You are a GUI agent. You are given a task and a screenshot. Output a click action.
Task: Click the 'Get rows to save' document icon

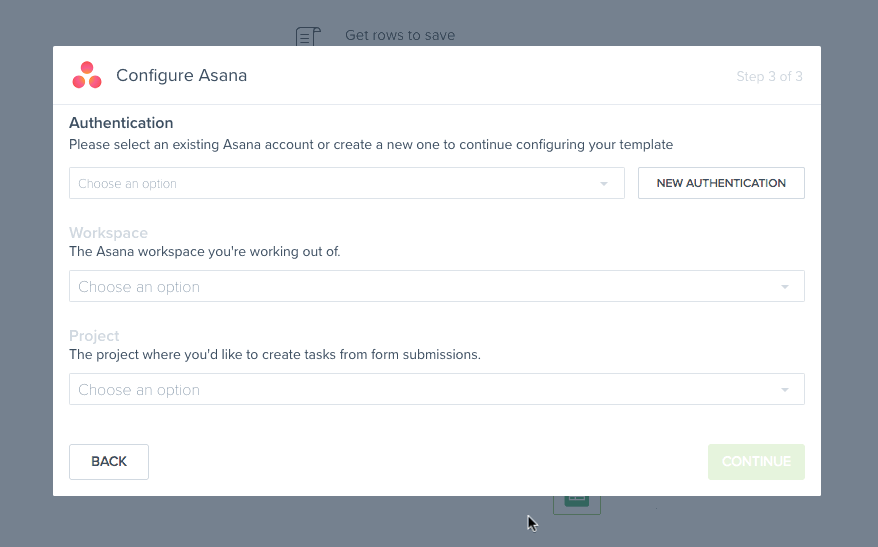[308, 36]
